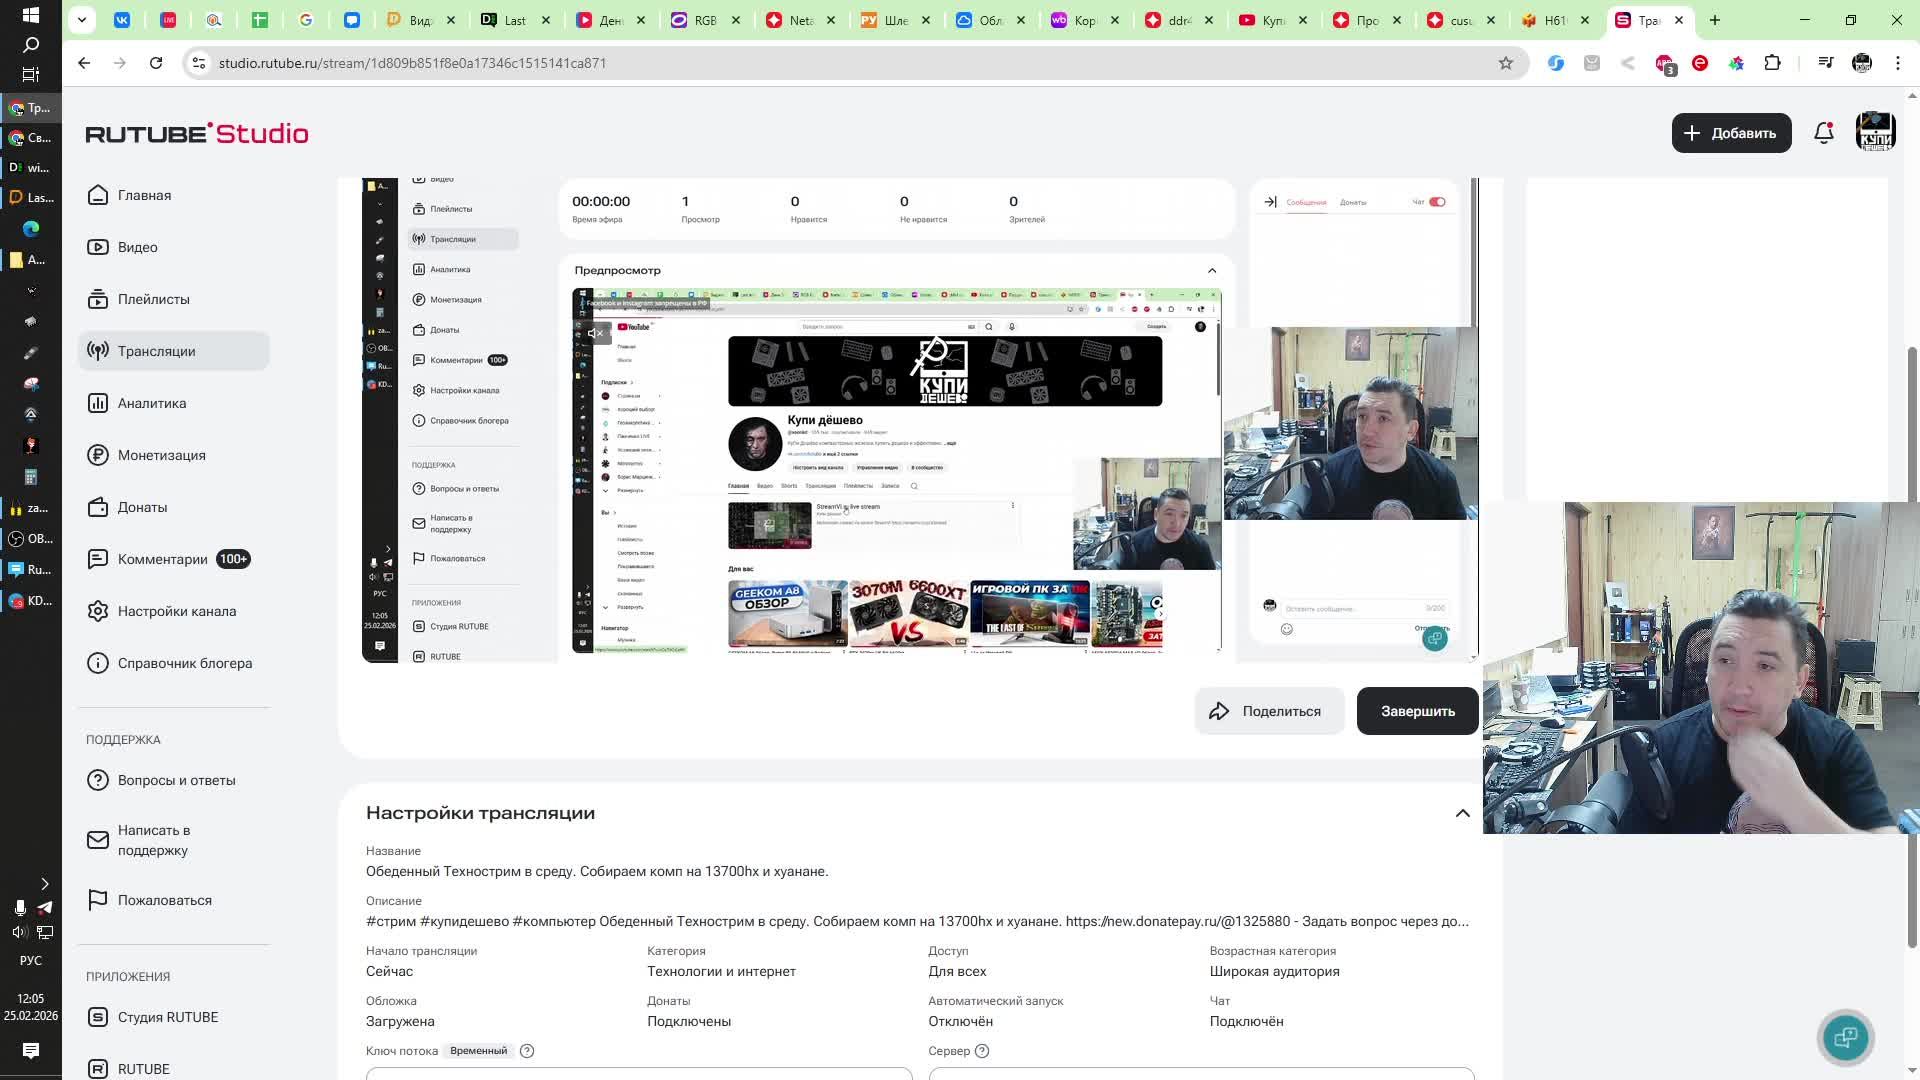Open the browser tab search dropdown

82,19
